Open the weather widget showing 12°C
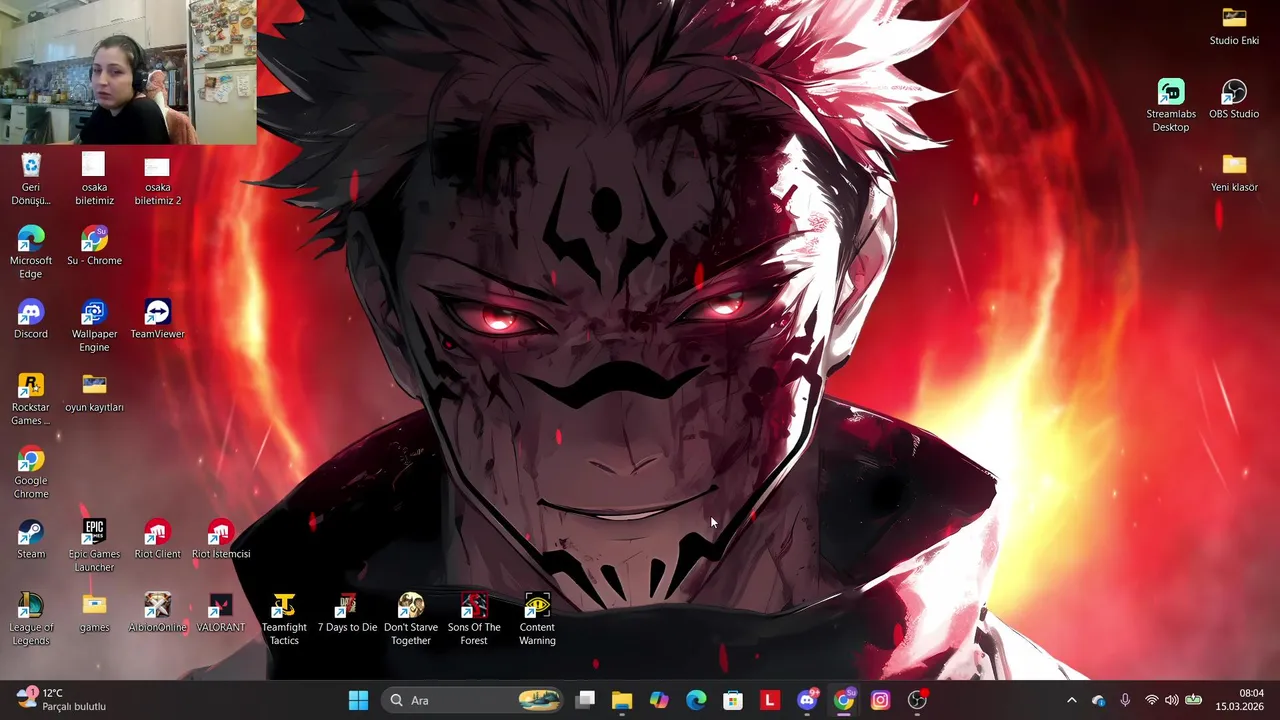The height and width of the screenshot is (720, 1280). tap(62, 700)
